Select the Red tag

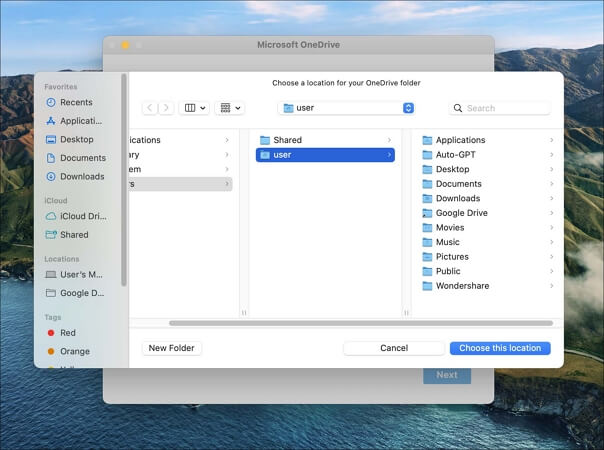(67, 332)
